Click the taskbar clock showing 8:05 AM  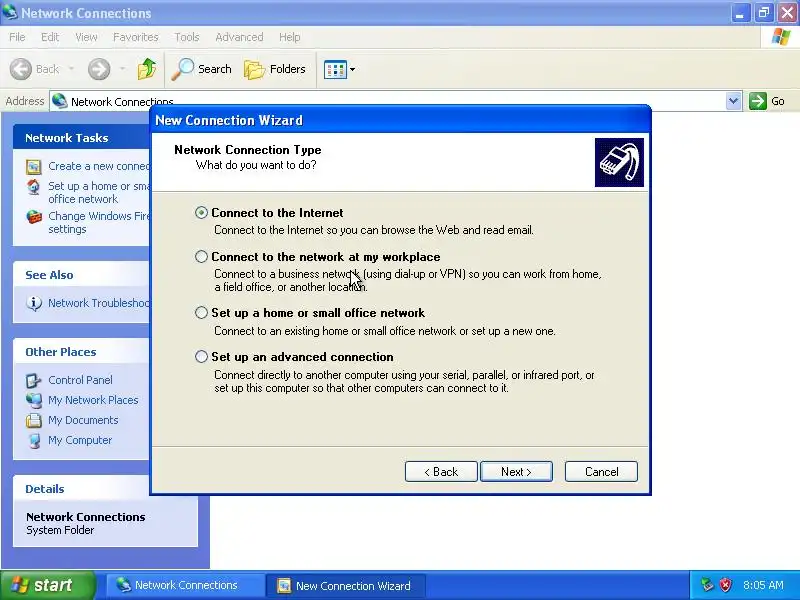pyautogui.click(x=763, y=585)
